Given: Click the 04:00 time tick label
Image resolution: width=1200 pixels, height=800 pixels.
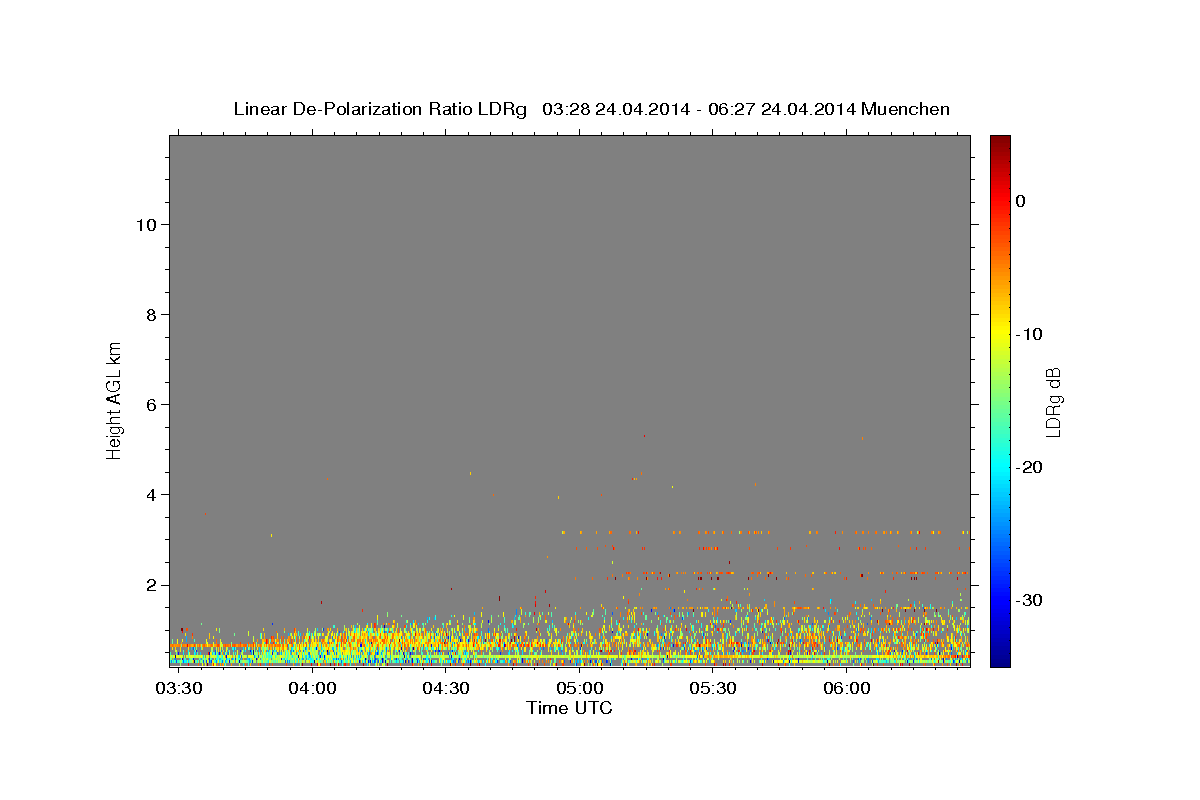Looking at the screenshot, I should (312, 688).
